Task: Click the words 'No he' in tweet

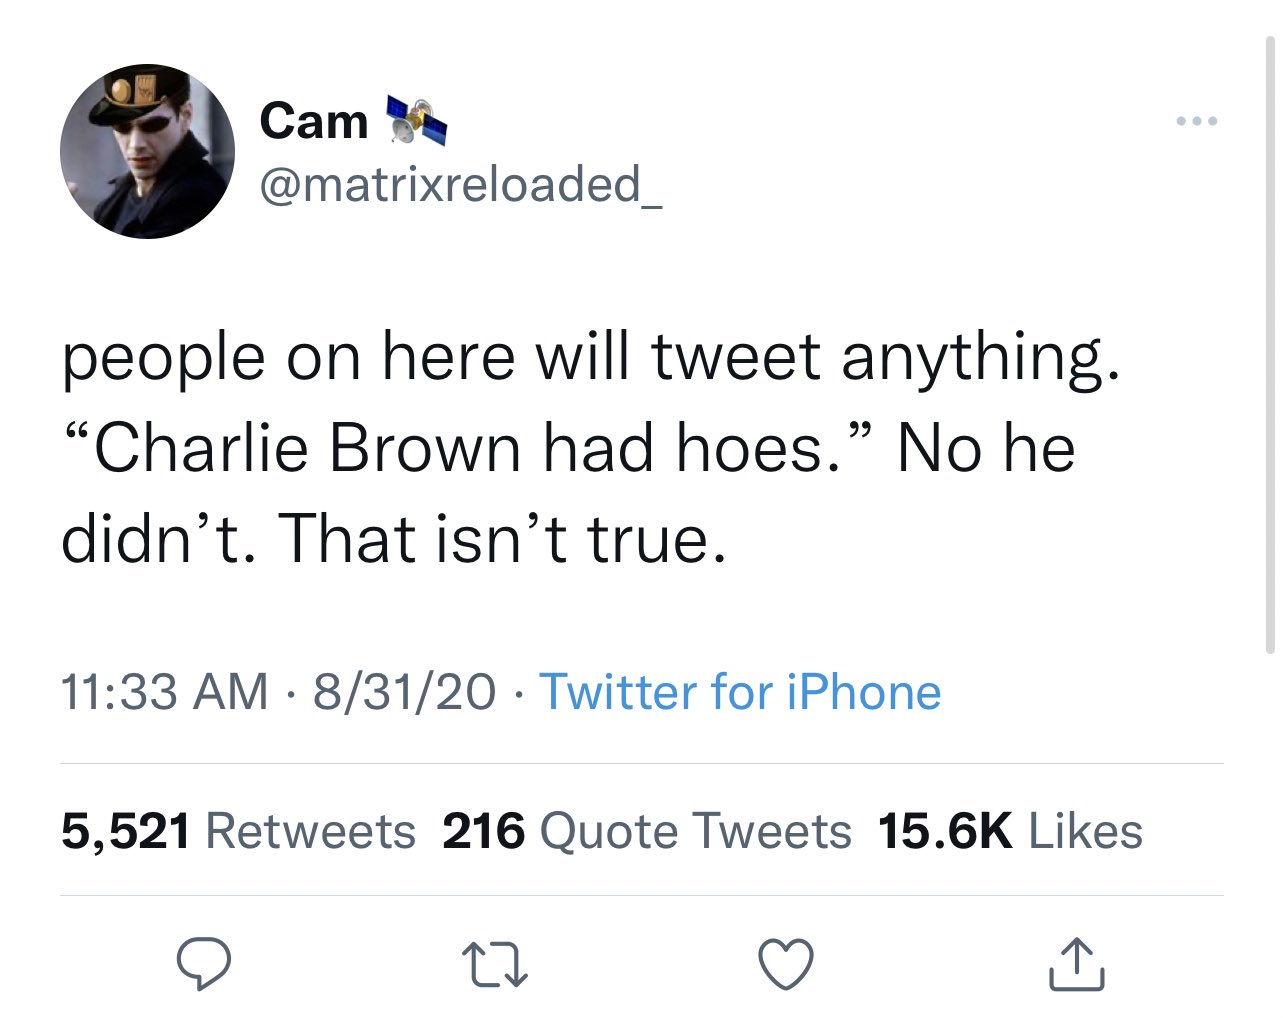Action: (986, 448)
